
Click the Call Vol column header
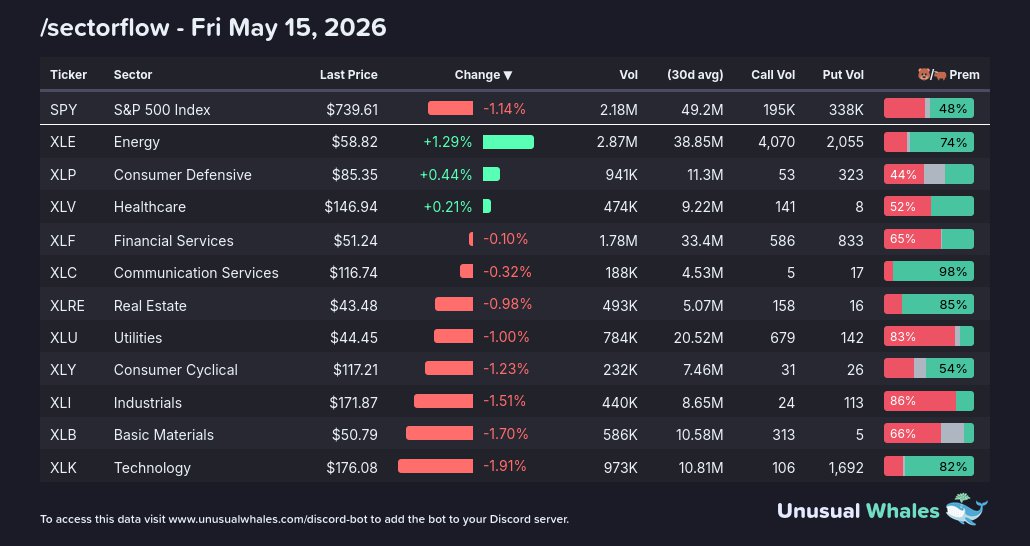pyautogui.click(x=773, y=75)
